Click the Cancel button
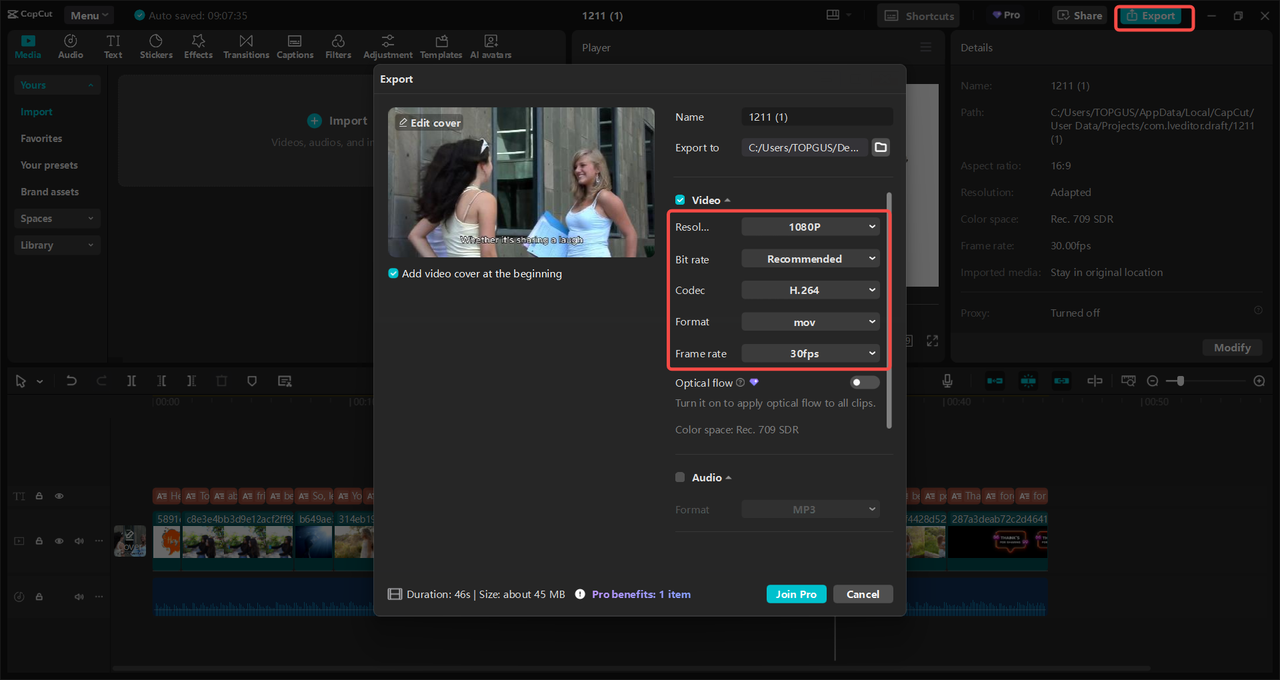 863,594
